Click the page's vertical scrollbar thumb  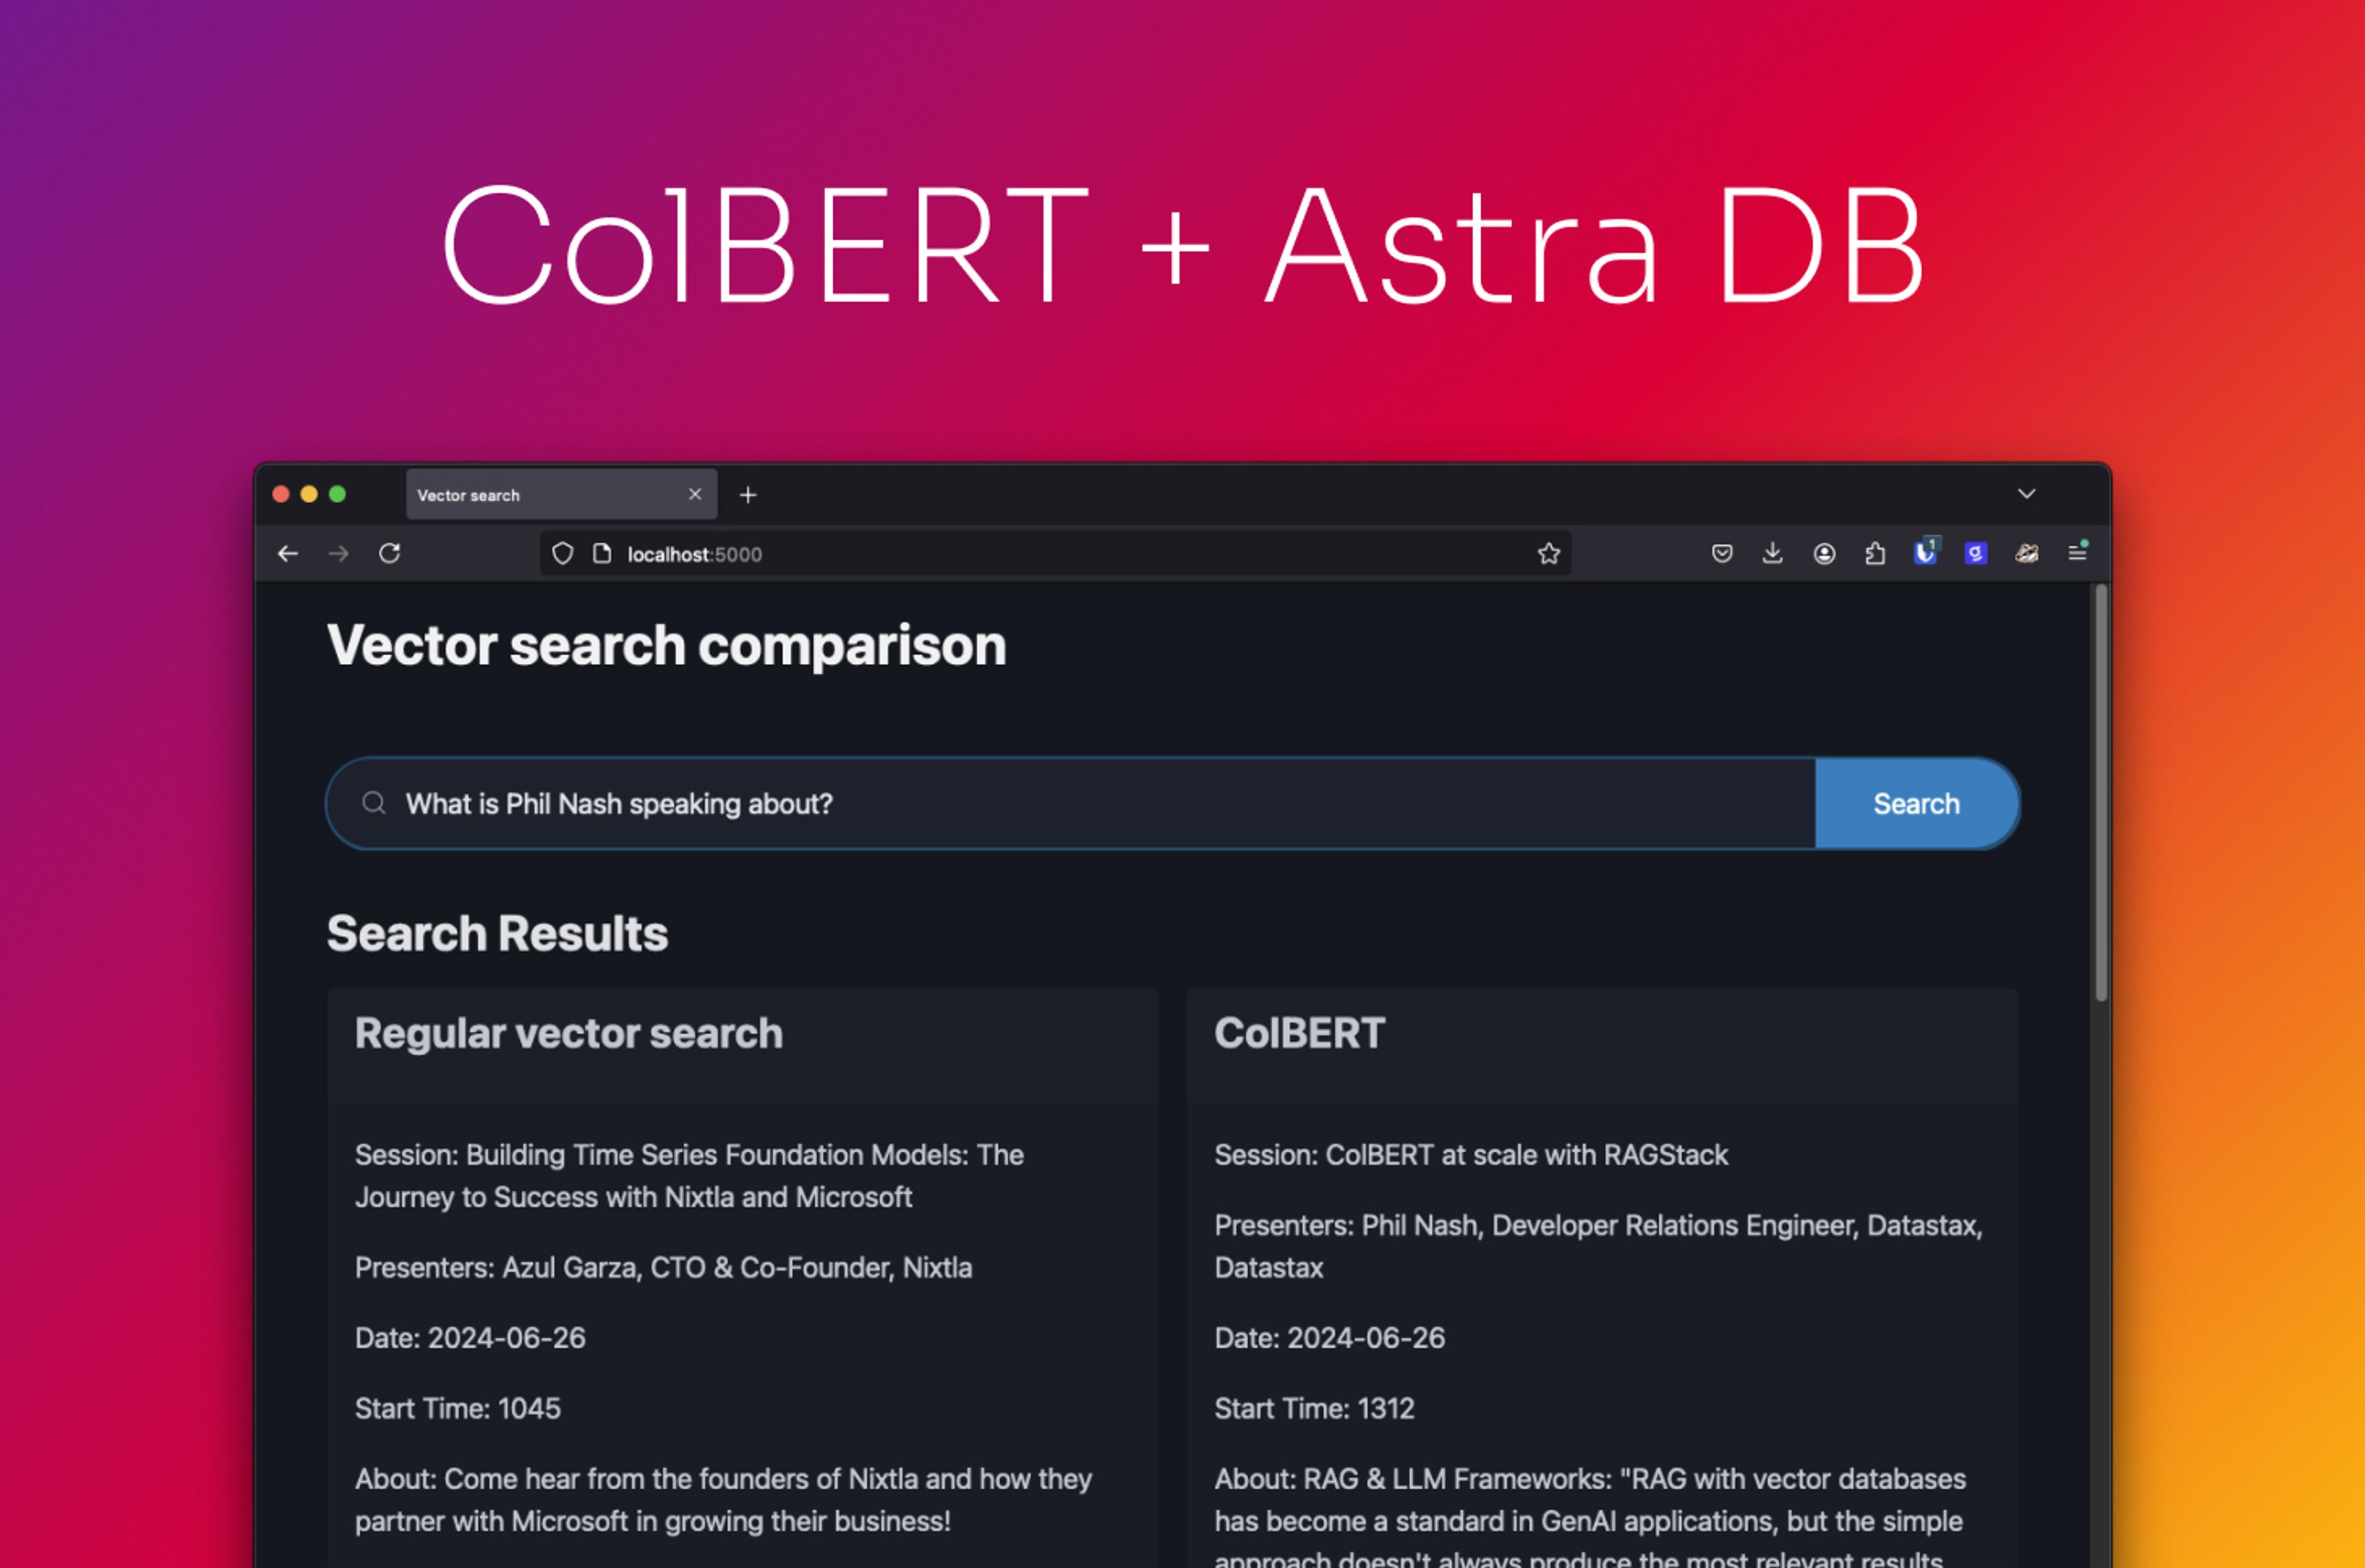(x=2101, y=790)
